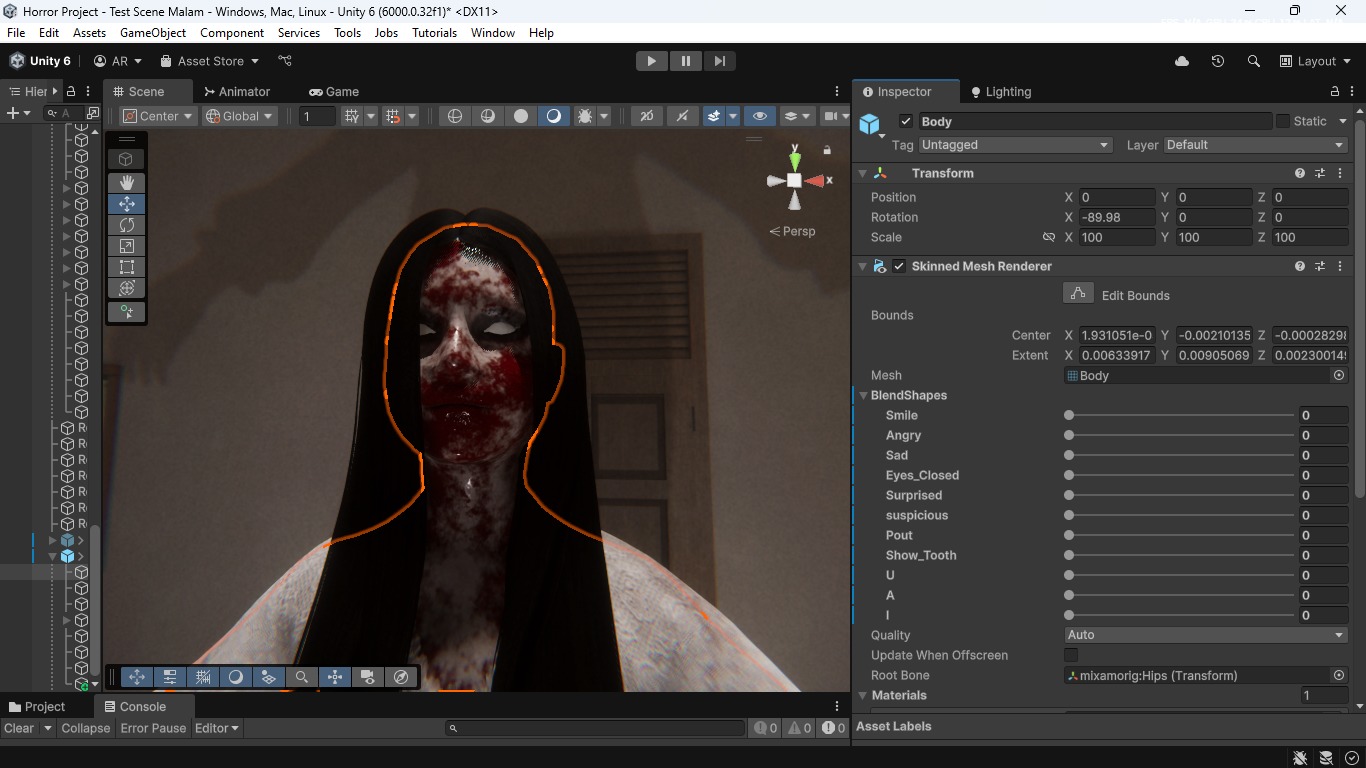
Task: Click the shaded draw mode icon
Action: [x=553, y=116]
